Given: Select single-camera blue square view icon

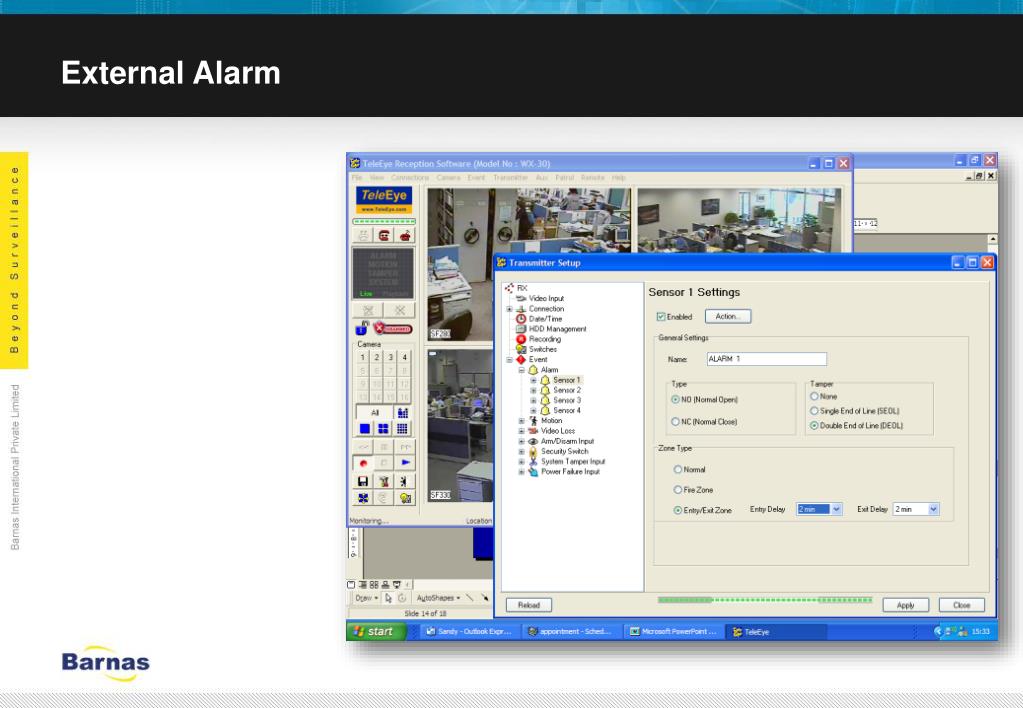Looking at the screenshot, I should coord(365,429).
